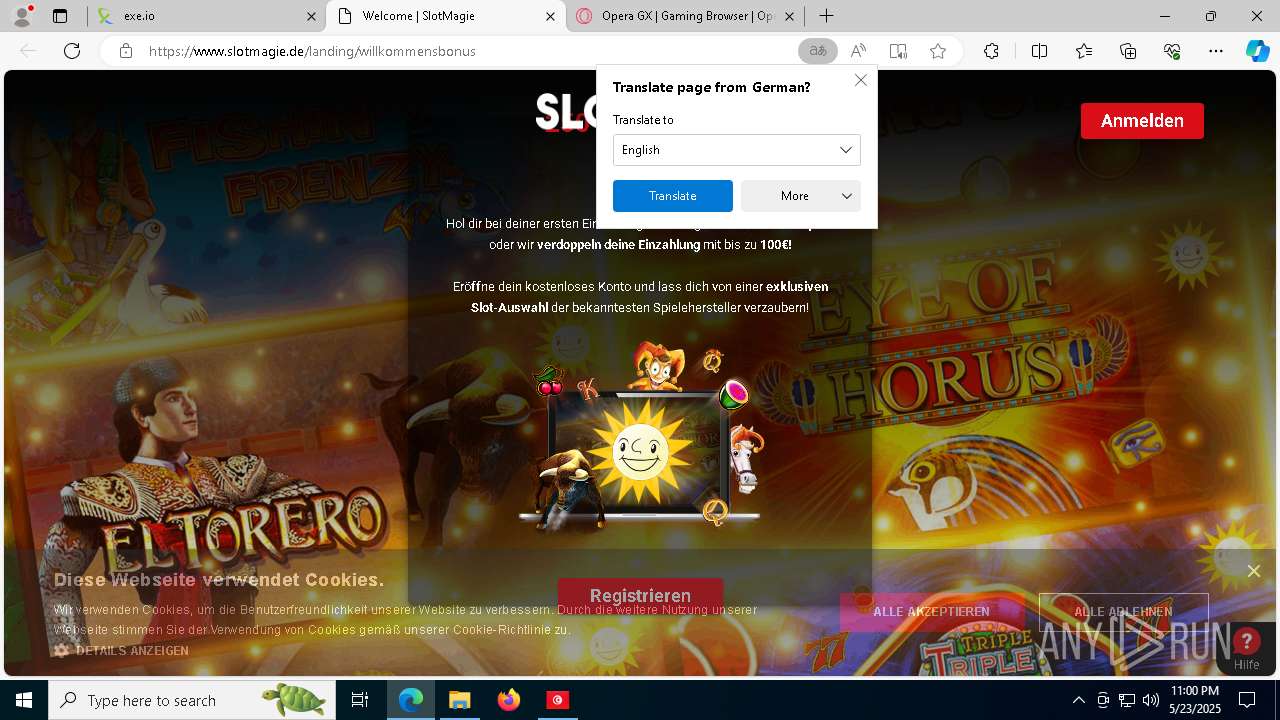Toggle split screen view

click(1039, 51)
